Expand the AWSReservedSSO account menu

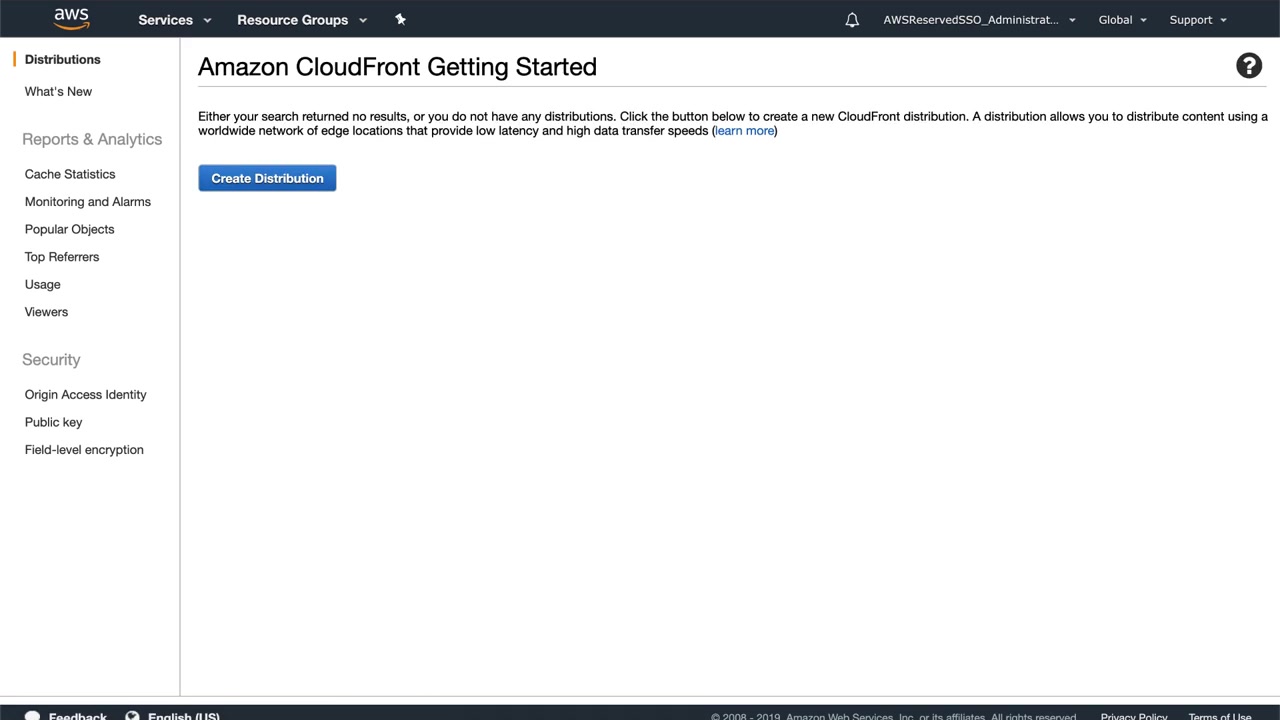(x=978, y=20)
